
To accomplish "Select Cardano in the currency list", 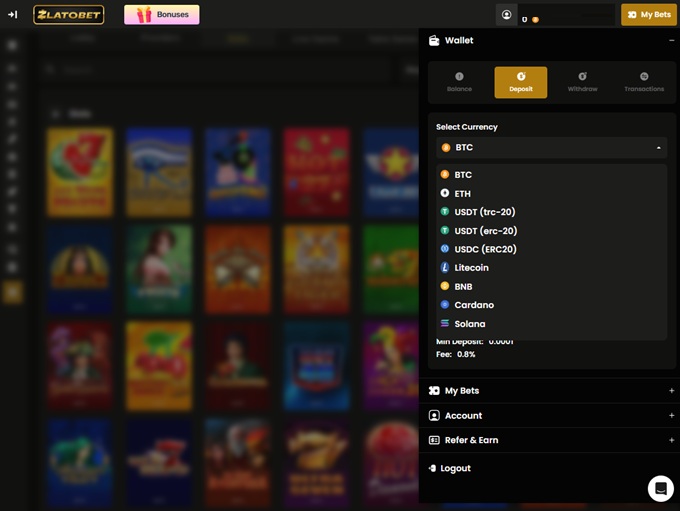I will (x=473, y=305).
